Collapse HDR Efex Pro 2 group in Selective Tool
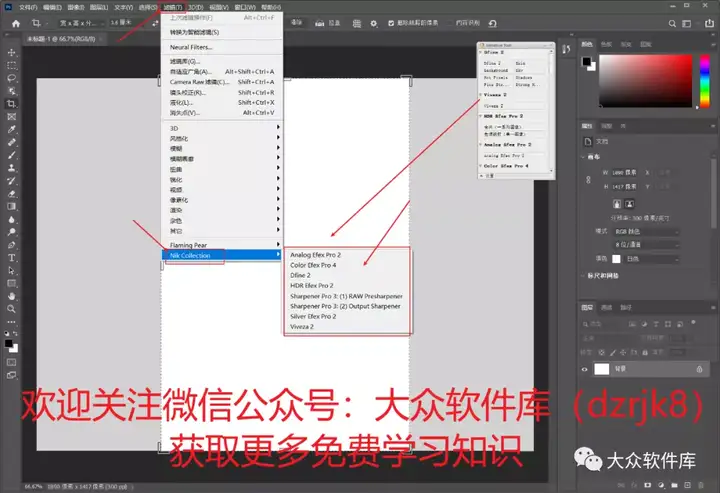The height and width of the screenshot is (493, 720). [481, 116]
